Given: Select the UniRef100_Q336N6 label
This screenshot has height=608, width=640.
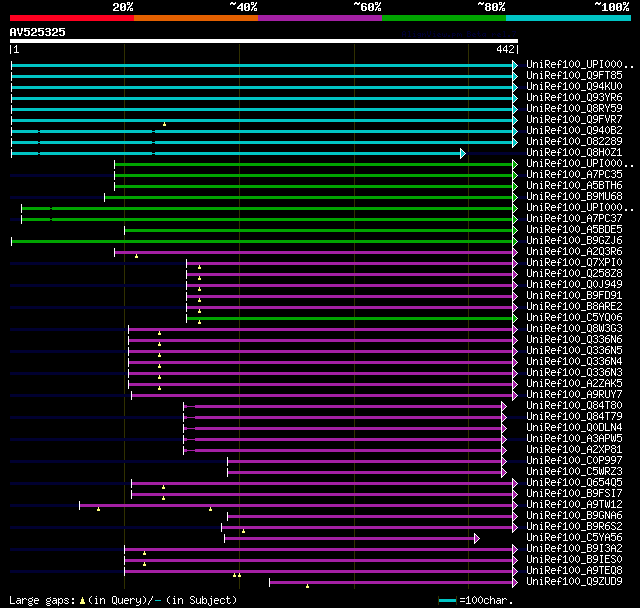Looking at the screenshot, I should [x=574, y=340].
